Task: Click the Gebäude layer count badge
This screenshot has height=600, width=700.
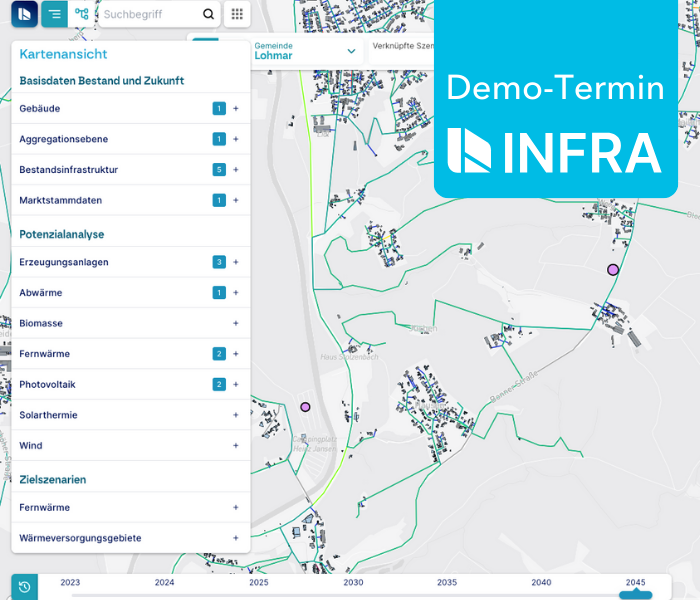Action: 219,108
